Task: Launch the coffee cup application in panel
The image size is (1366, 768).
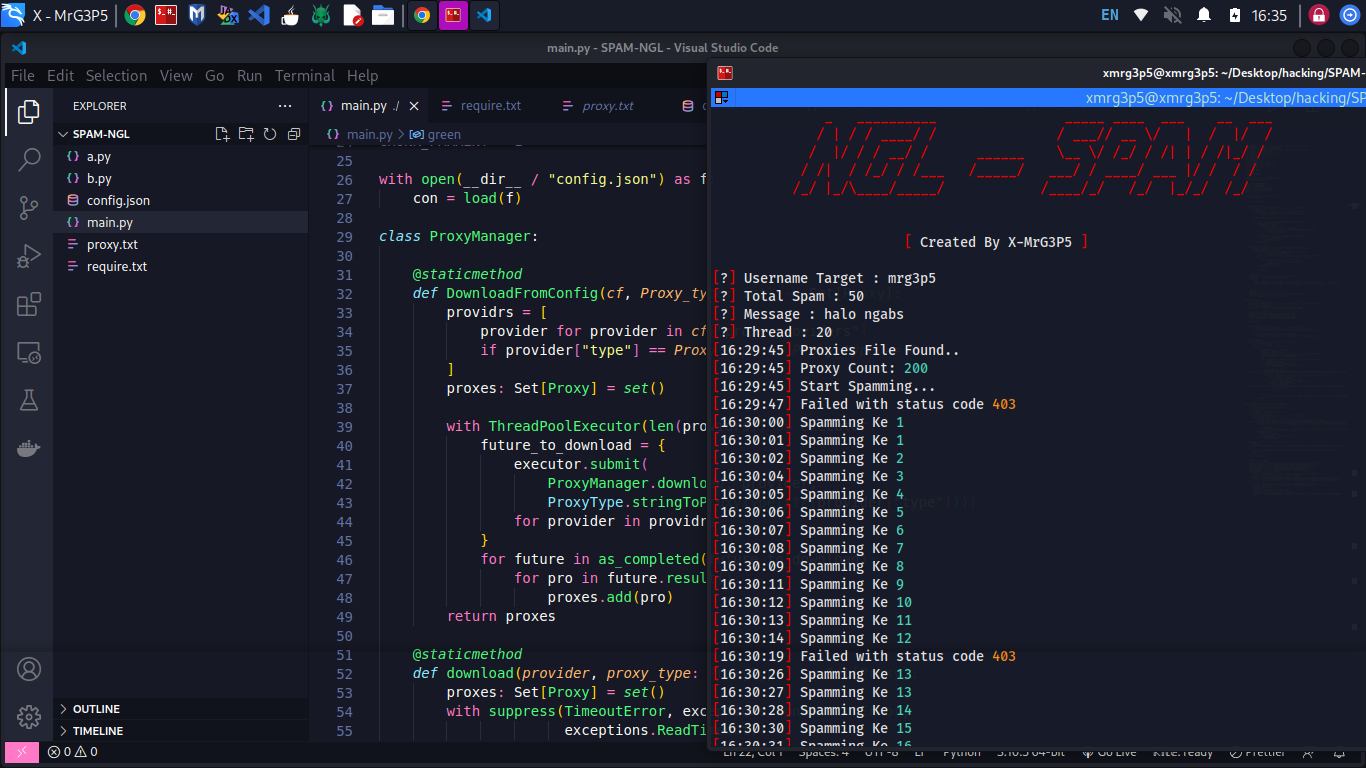Action: click(x=290, y=15)
